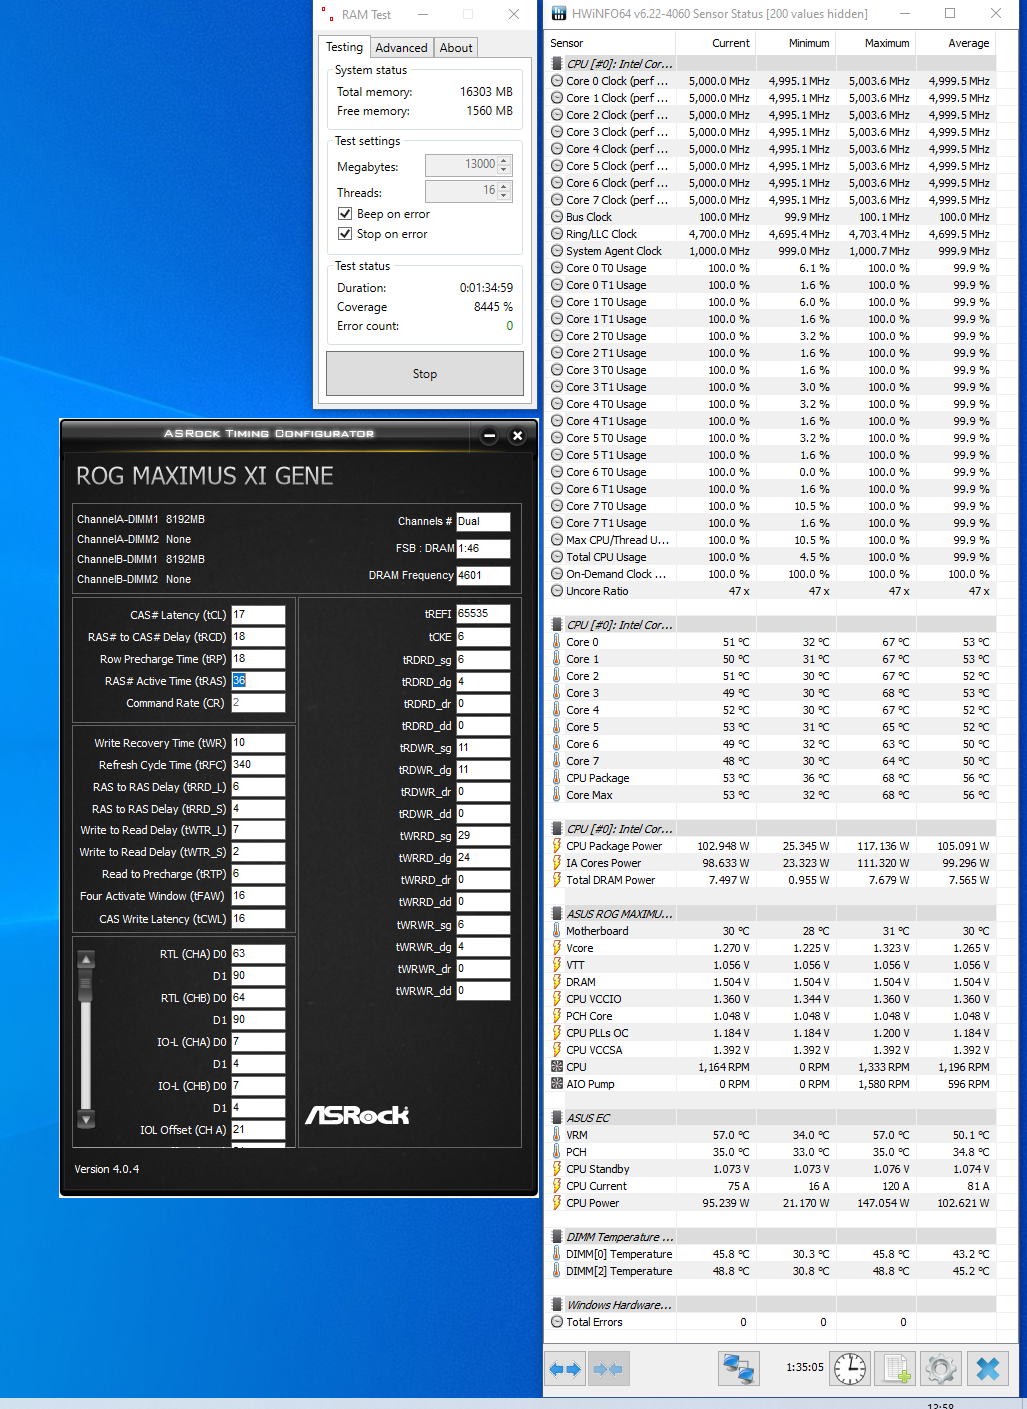The image size is (1027, 1409).
Task: Click the CAS# Latency (tCL) field
Action: 258,615
